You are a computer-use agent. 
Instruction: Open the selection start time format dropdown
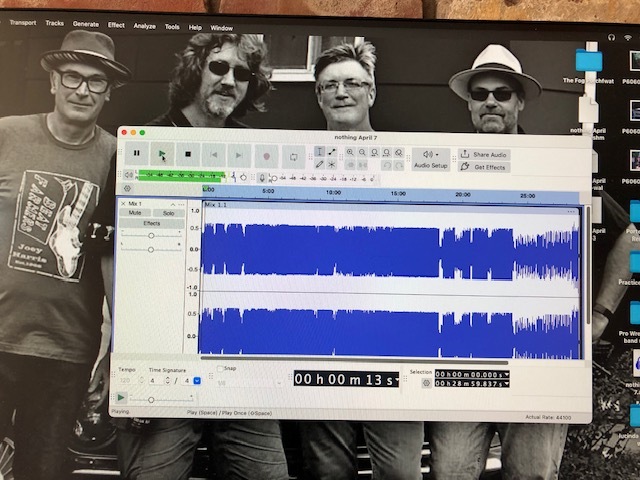(507, 374)
